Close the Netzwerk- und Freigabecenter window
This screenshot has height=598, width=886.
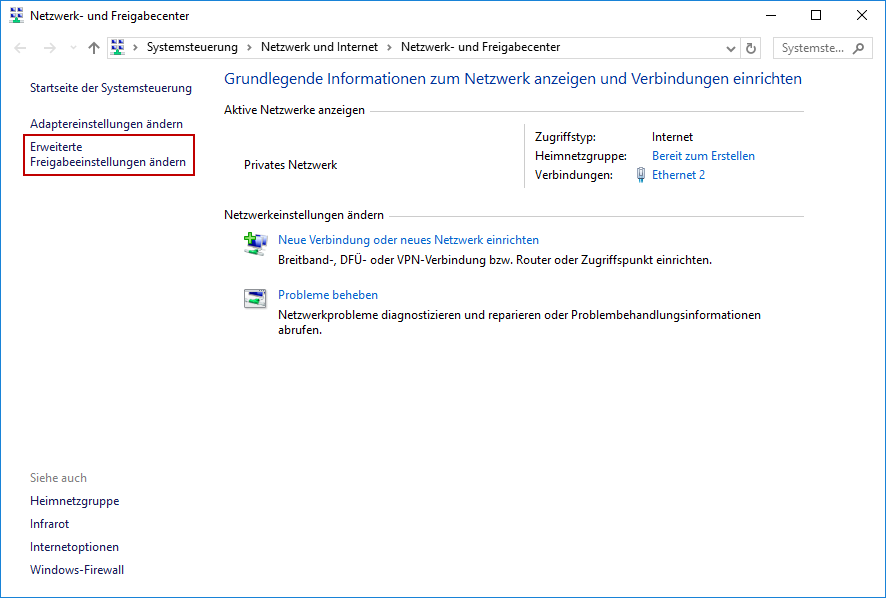[862, 15]
